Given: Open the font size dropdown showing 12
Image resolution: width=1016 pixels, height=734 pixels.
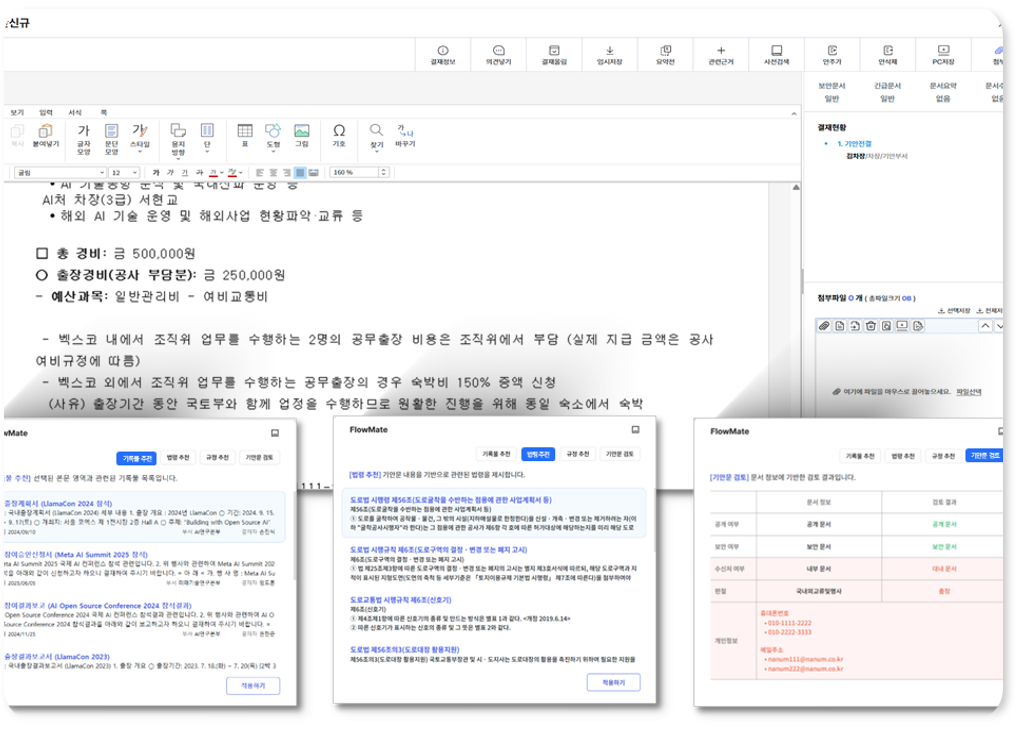Looking at the screenshot, I should coord(124,173).
